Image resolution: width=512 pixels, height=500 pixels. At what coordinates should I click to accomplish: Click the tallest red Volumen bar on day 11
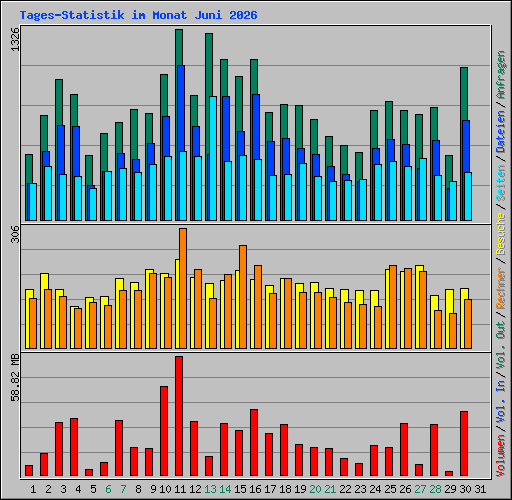pos(179,416)
